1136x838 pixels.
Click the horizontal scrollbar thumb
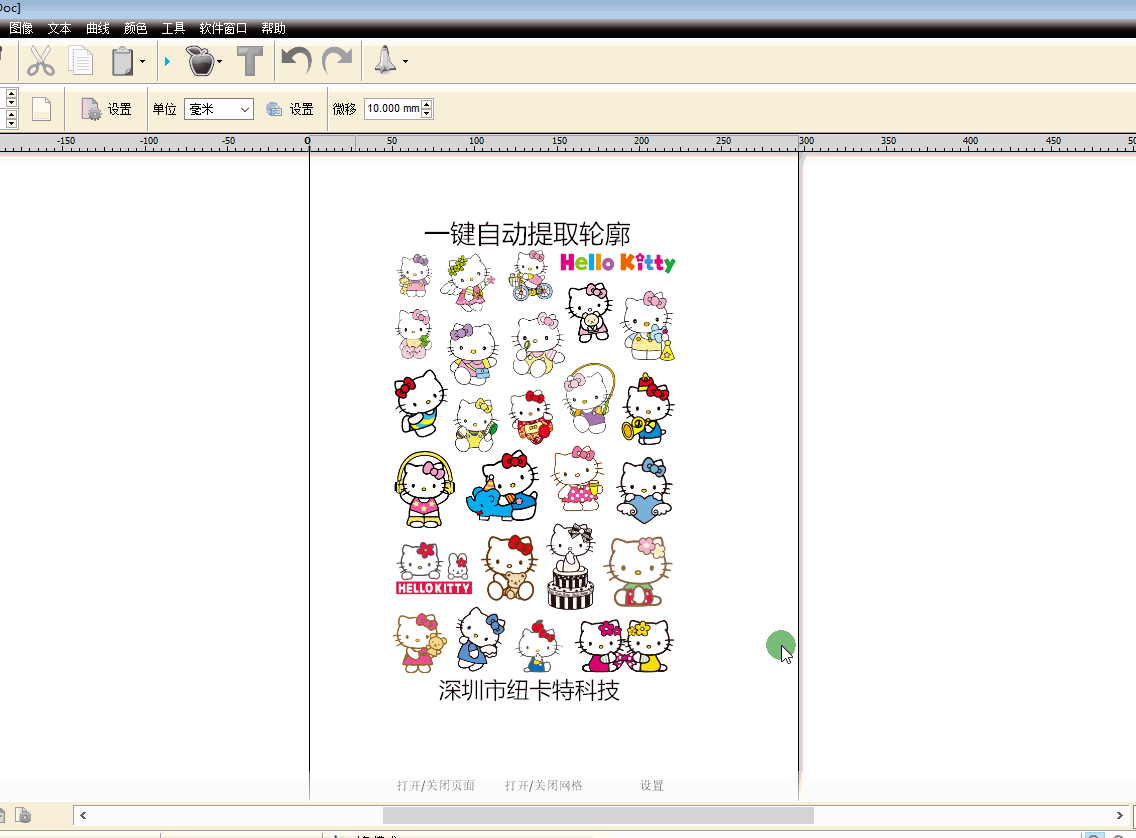coord(598,816)
